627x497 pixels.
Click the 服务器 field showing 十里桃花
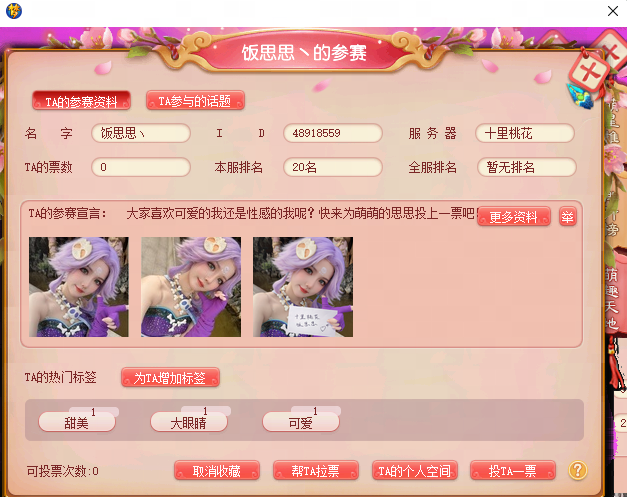[x=525, y=133]
